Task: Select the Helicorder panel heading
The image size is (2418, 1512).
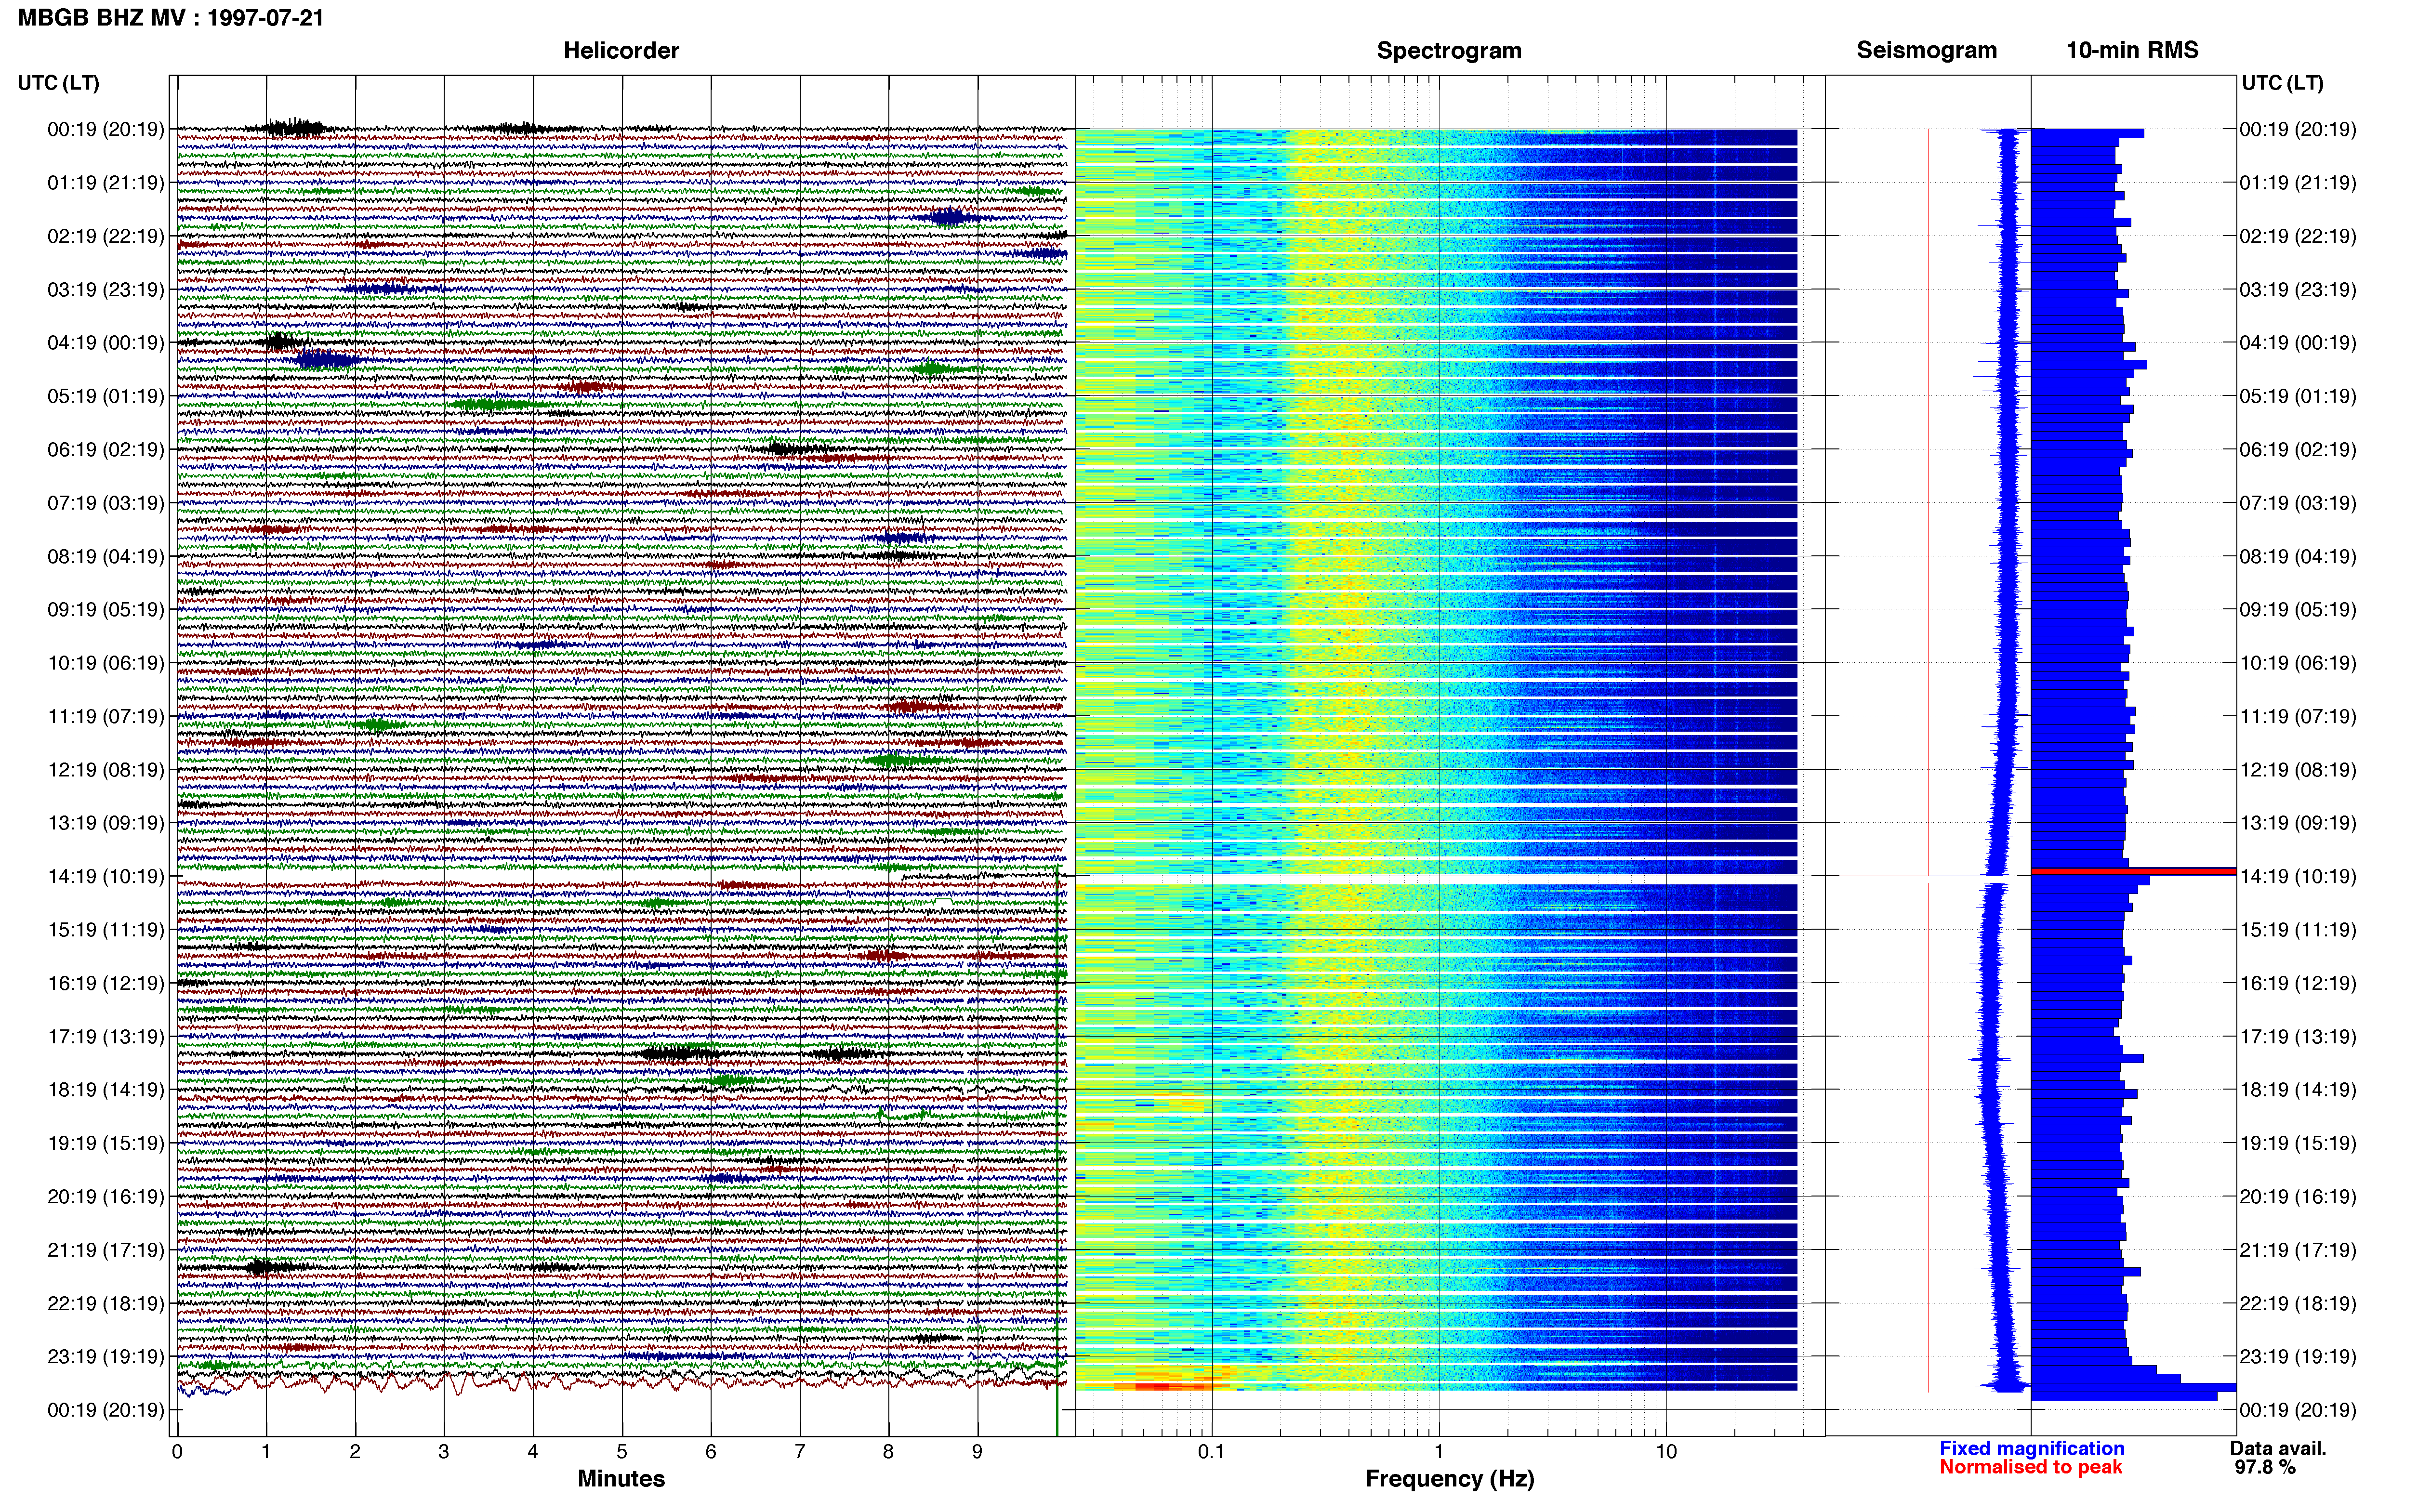Action: (621, 50)
